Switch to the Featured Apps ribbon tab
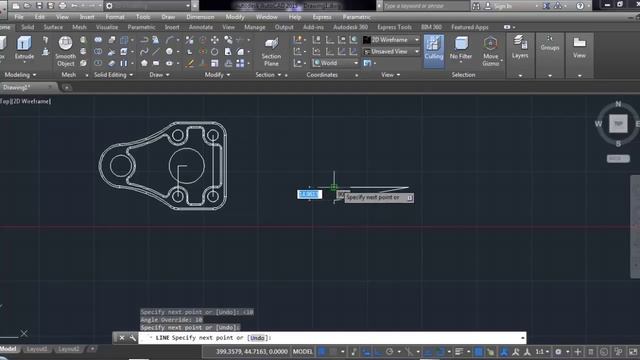 click(470, 27)
